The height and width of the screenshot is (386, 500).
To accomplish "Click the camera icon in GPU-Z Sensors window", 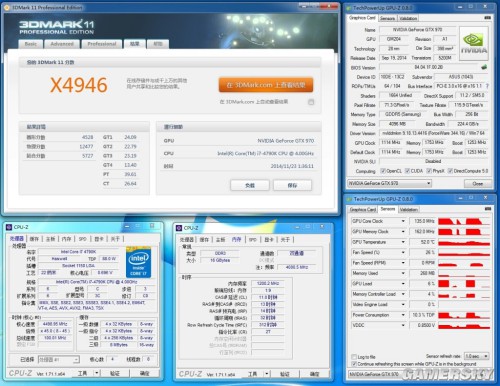I will pos(488,209).
